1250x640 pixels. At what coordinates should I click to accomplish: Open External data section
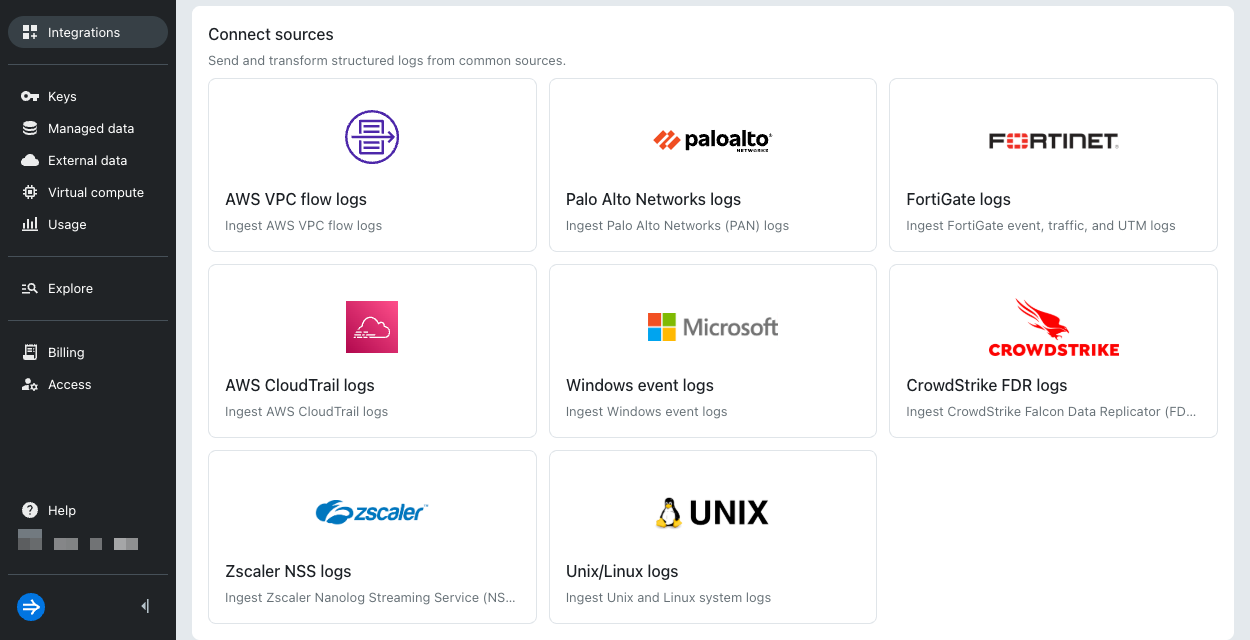[88, 160]
